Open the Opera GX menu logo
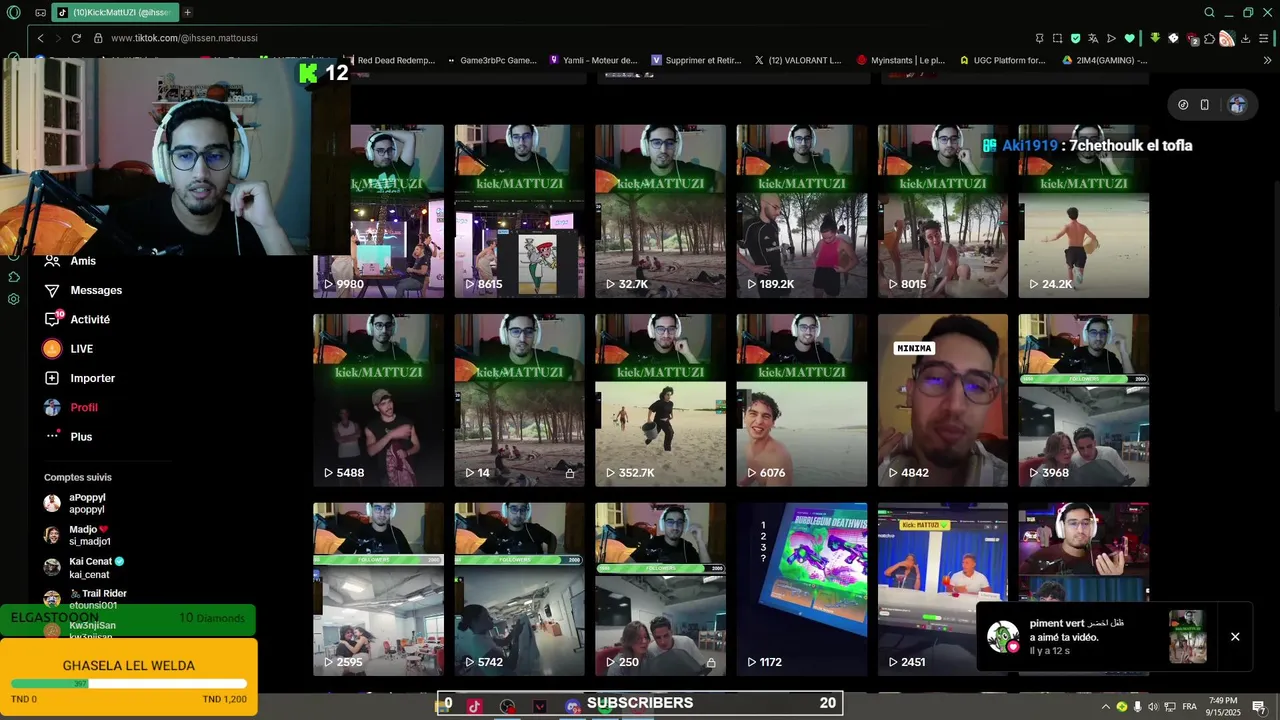 click(x=13, y=13)
